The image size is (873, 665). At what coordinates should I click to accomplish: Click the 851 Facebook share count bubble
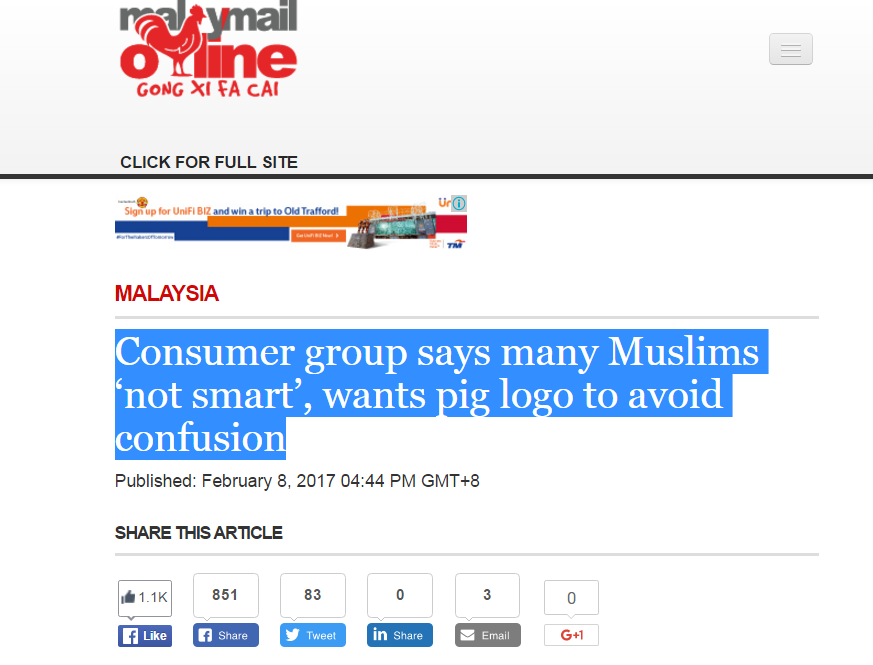pos(225,595)
